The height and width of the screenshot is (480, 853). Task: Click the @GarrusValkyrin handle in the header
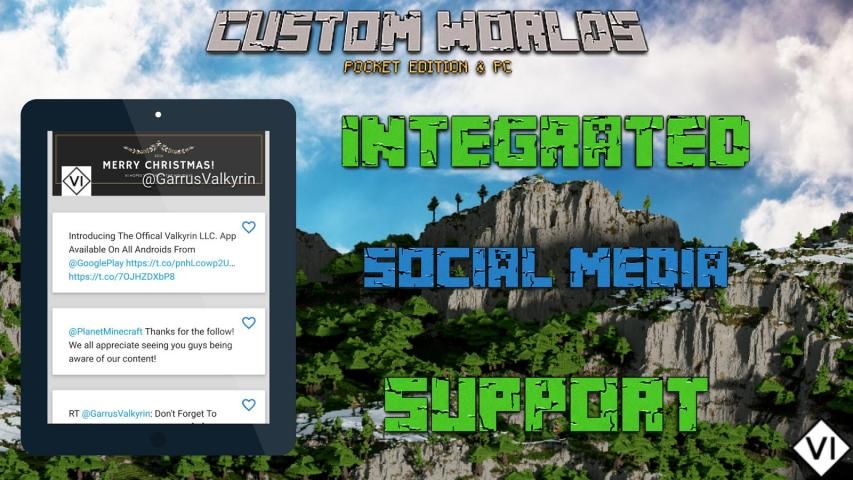pos(202,180)
